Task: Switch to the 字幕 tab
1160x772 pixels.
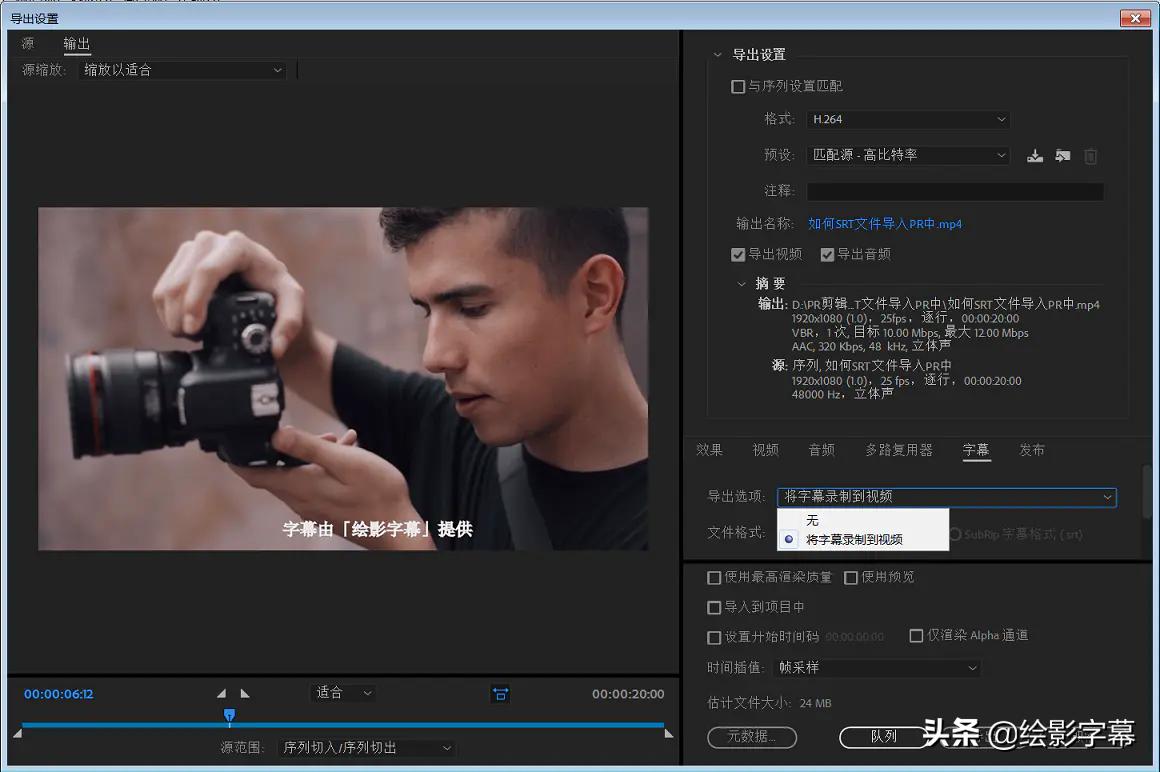Action: [x=976, y=450]
